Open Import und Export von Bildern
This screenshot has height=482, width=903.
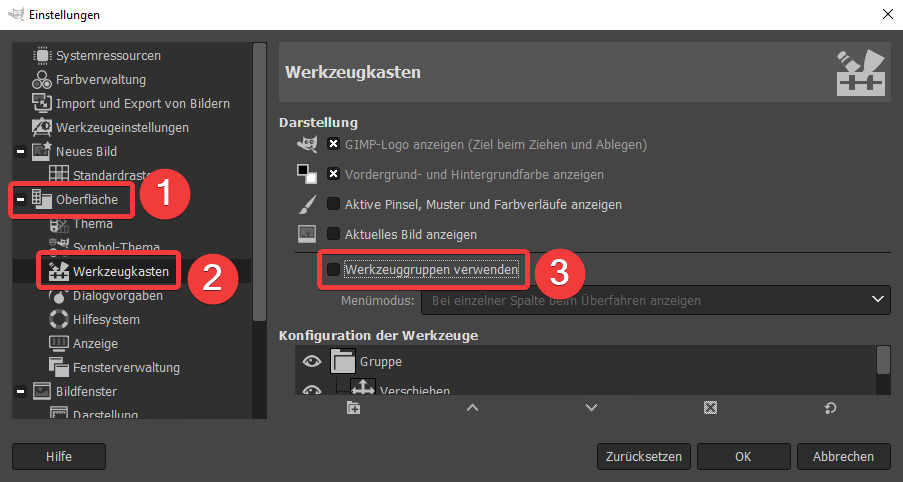point(143,104)
